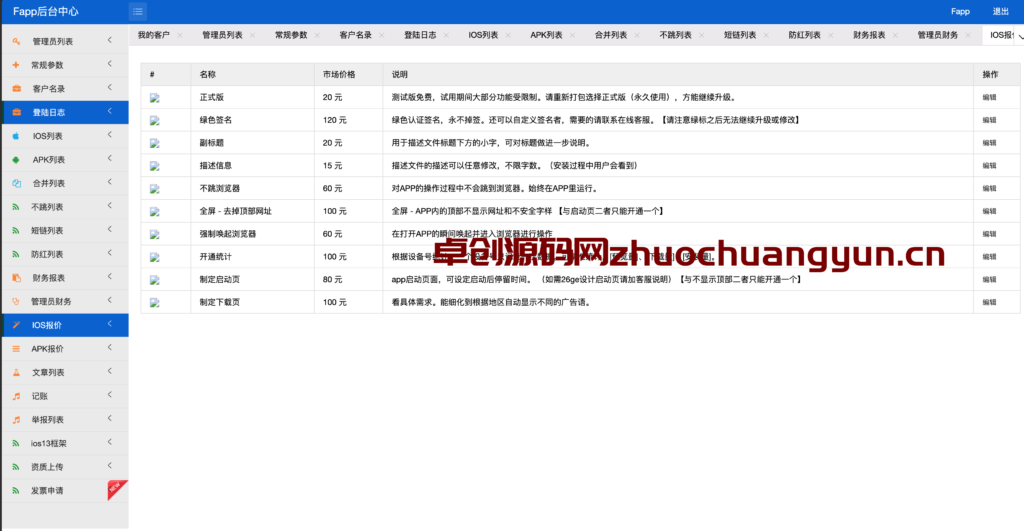This screenshot has height=531, width=1024.
Task: Click the IOS报价 pencil icon
Action: tap(16, 325)
